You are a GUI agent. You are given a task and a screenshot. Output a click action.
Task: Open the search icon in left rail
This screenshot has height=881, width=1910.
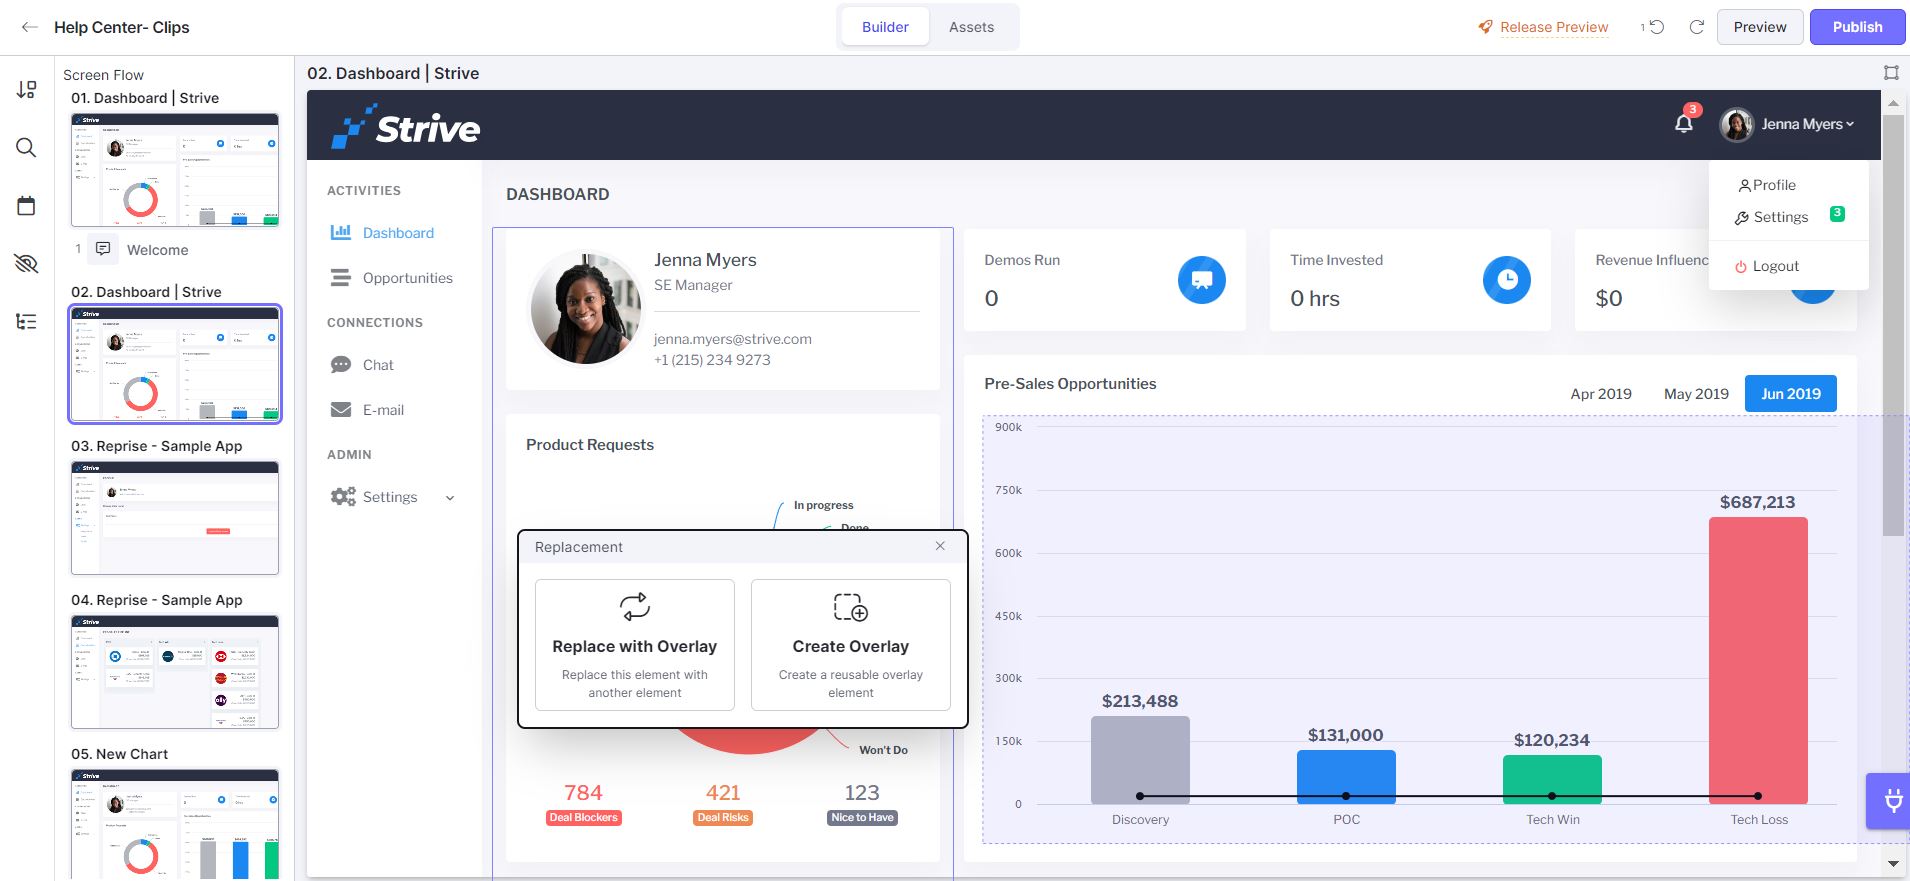click(27, 148)
